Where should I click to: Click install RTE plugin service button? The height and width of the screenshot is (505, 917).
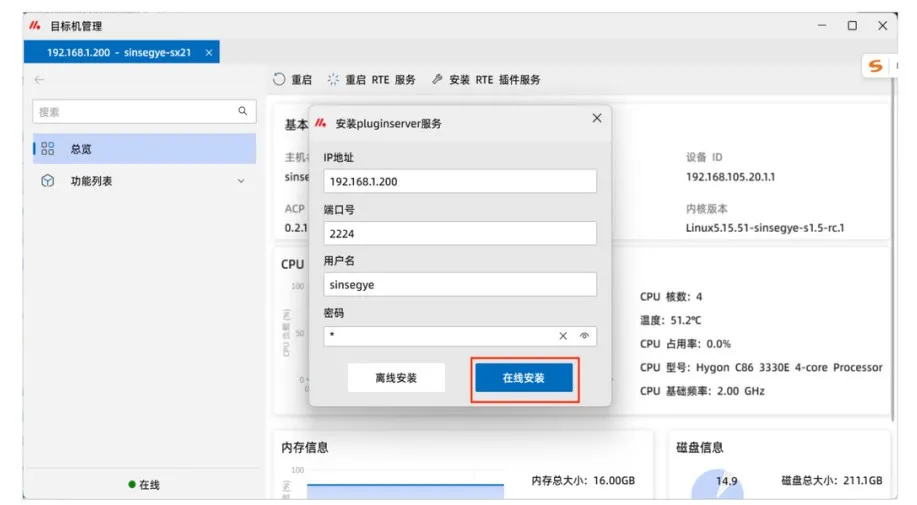point(486,79)
